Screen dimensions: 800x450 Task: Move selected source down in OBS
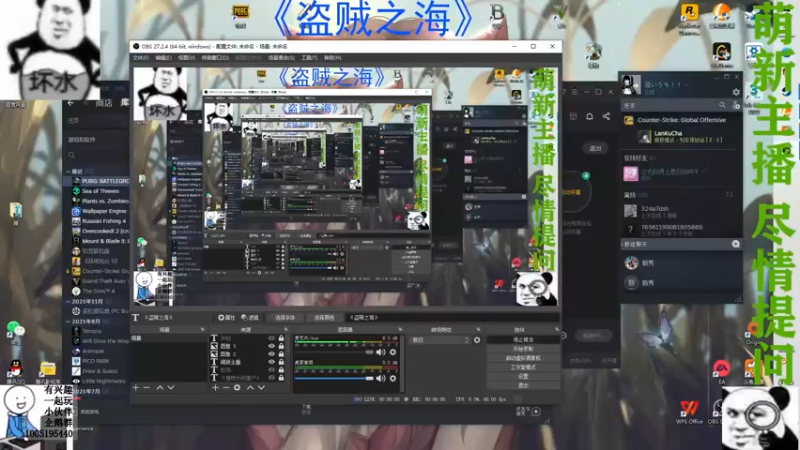261,388
